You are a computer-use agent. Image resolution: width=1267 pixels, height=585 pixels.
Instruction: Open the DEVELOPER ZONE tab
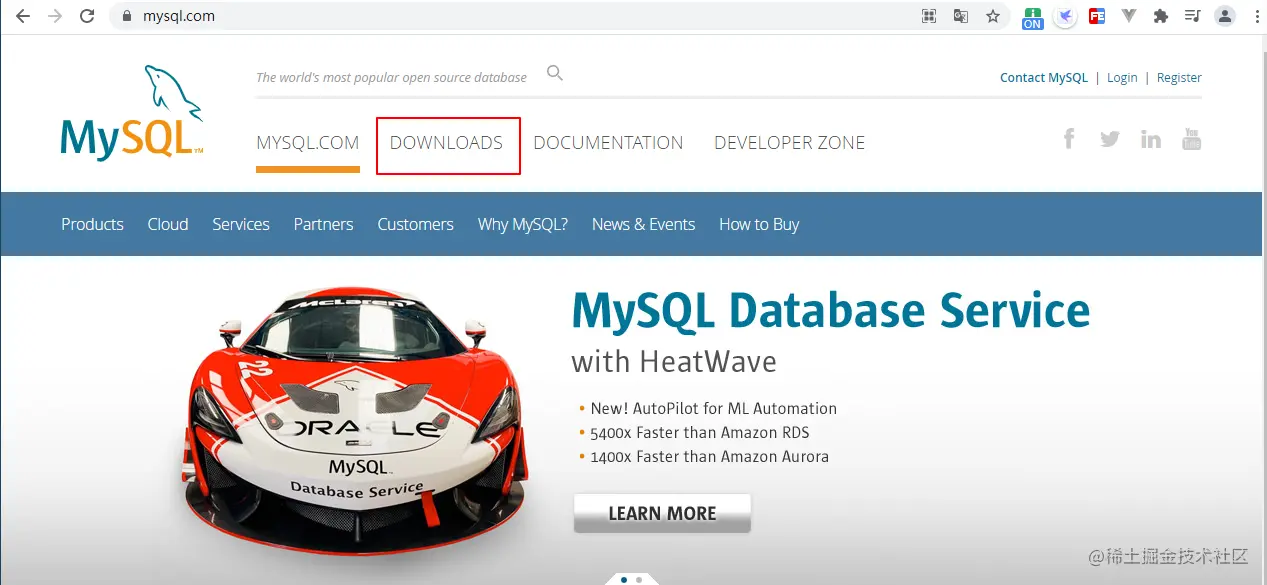(790, 143)
